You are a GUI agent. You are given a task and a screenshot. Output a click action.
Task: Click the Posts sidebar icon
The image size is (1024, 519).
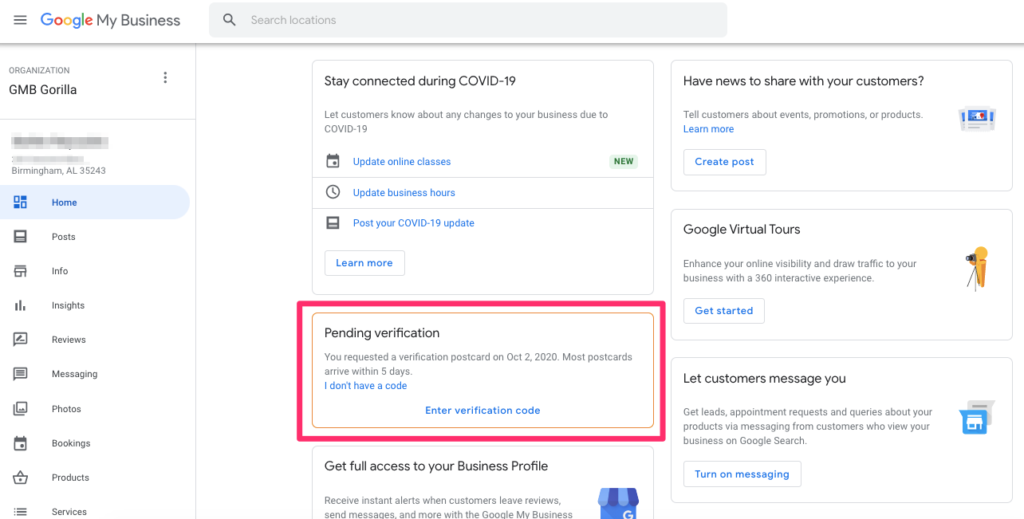pos(20,236)
